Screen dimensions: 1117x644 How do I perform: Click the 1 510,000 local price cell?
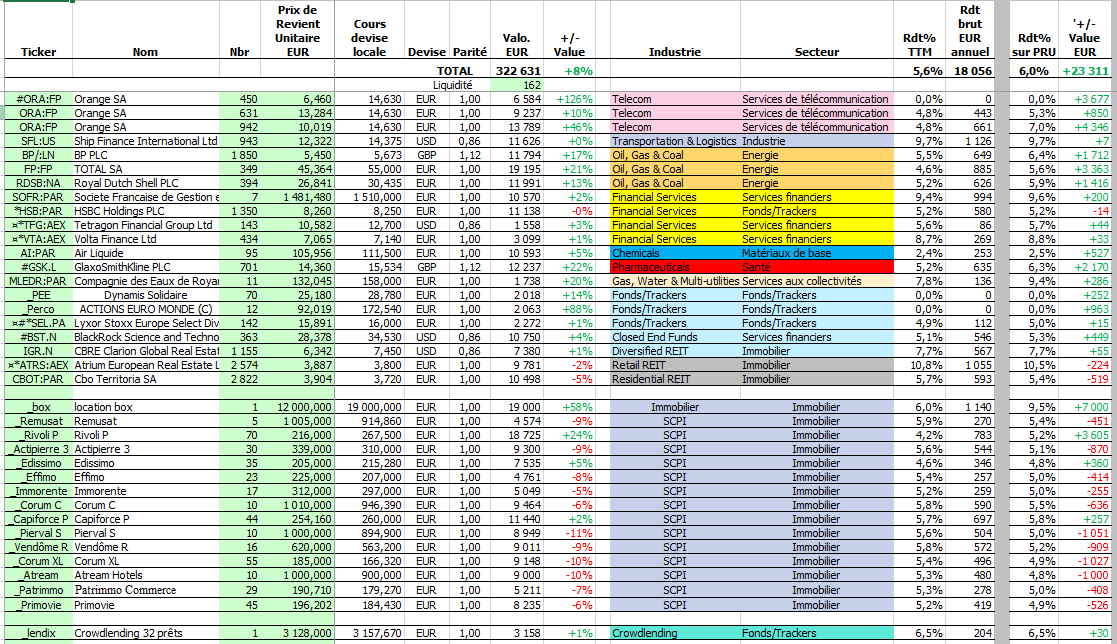[x=370, y=197]
